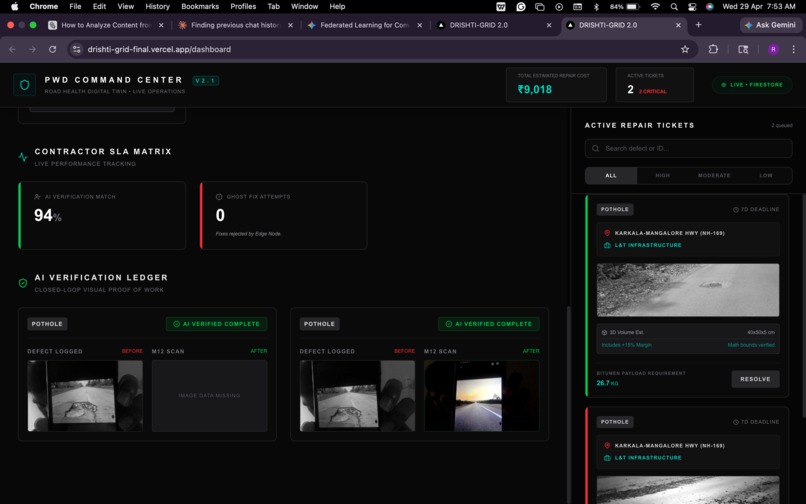The width and height of the screenshot is (806, 504).
Task: Open Wi-Fi status in menu bar
Action: pyautogui.click(x=655, y=7)
